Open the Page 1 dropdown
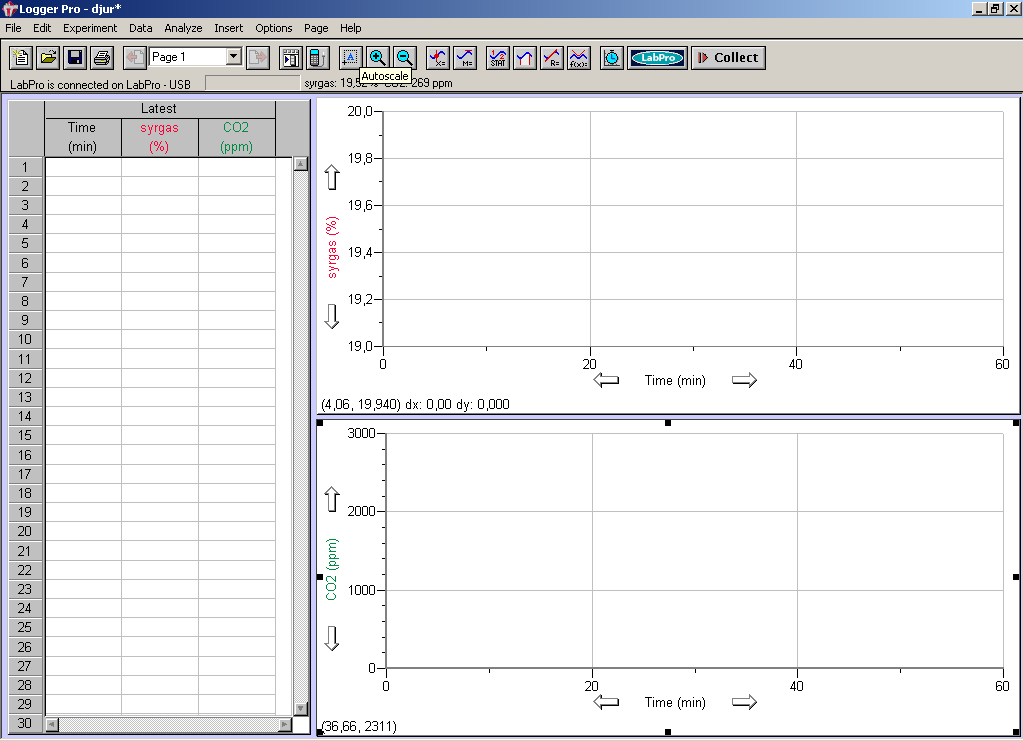Viewport: 1023px width, 741px height. [x=234, y=57]
